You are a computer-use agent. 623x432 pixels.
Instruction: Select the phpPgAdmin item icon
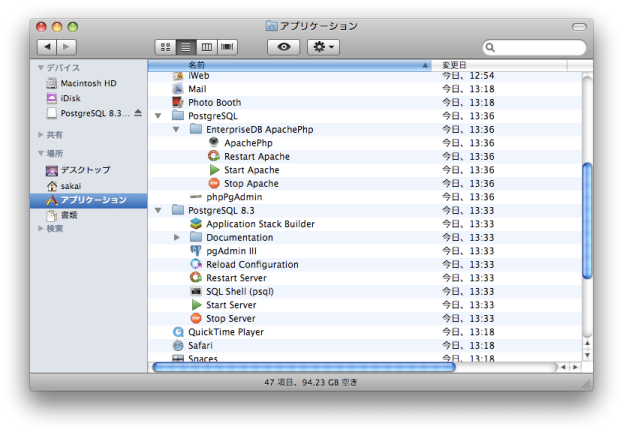click(x=196, y=197)
